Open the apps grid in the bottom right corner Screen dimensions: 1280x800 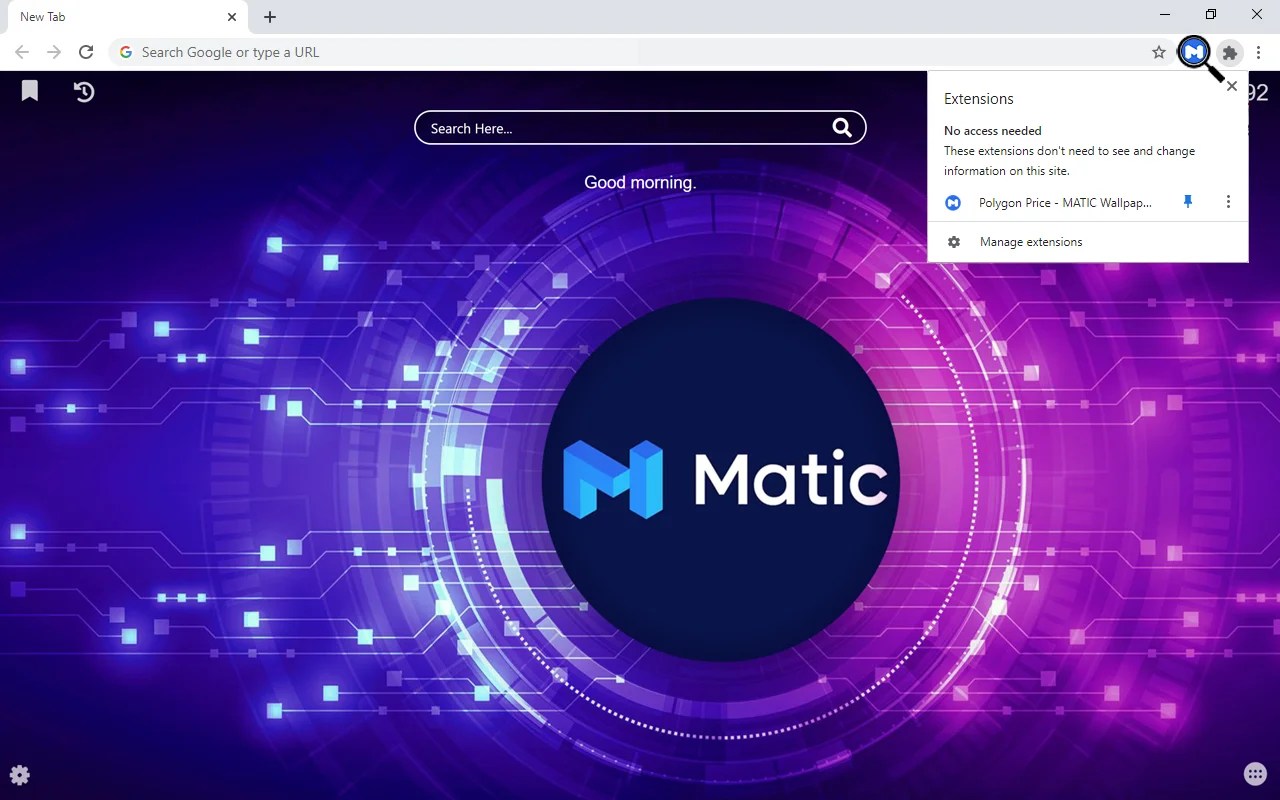[x=1255, y=773]
